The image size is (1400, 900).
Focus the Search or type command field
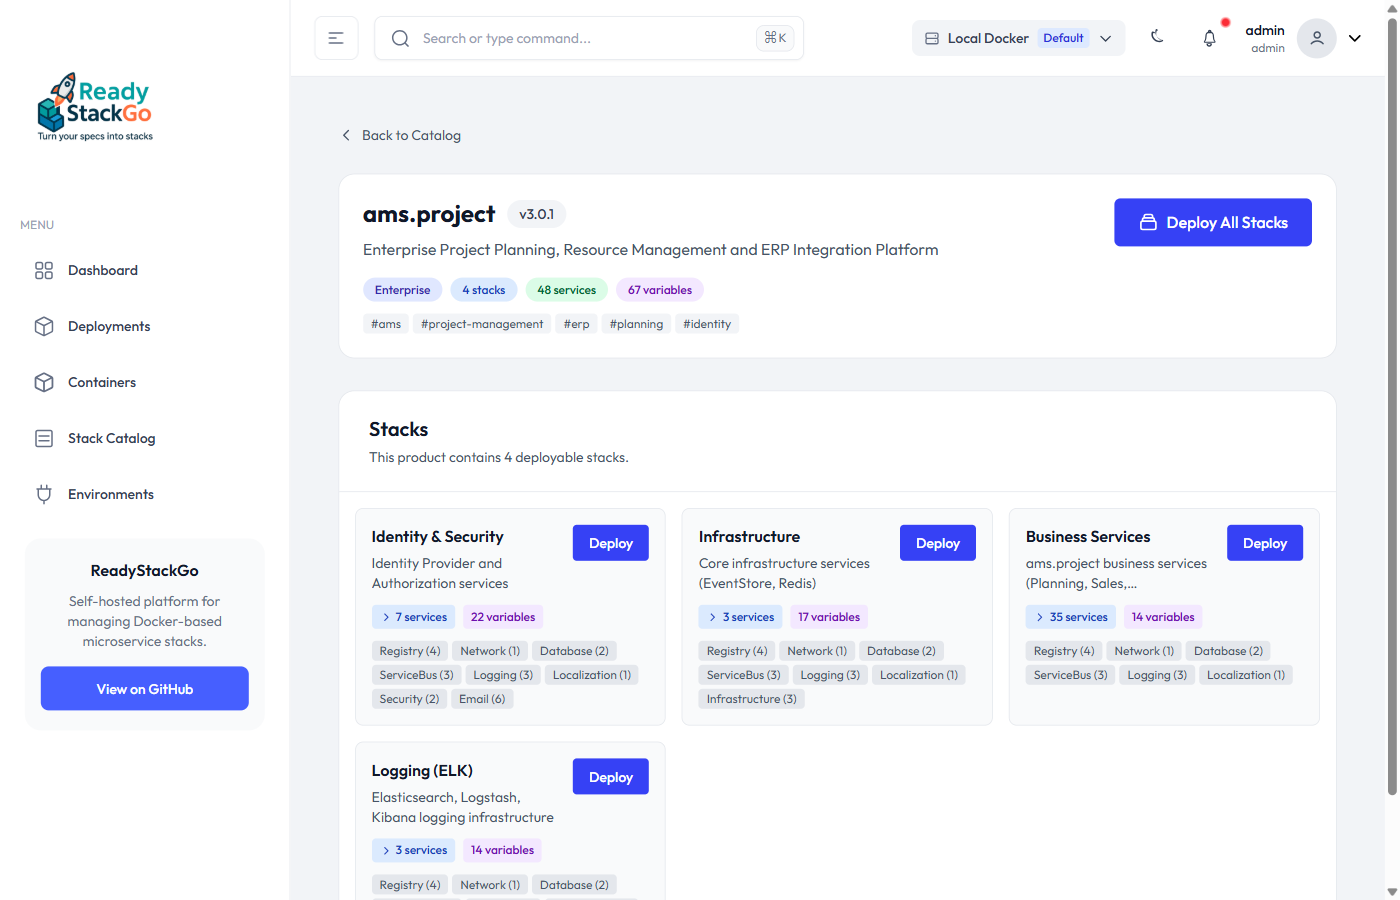coord(585,38)
